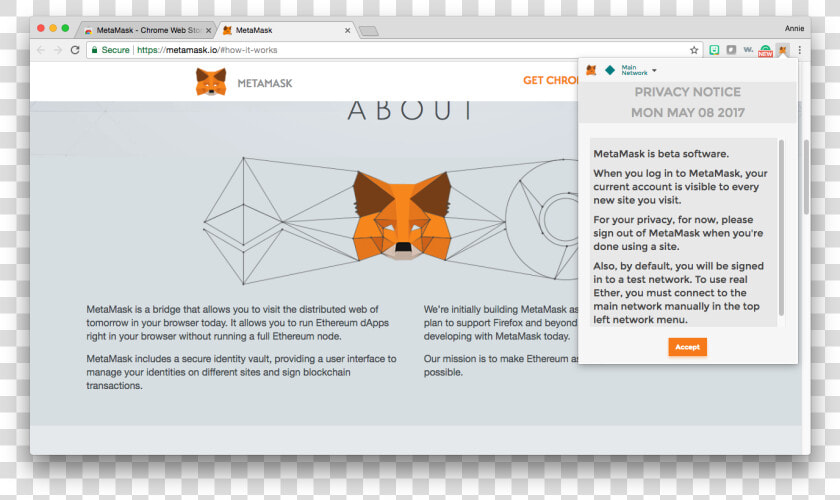Go back to the previous page
Screen dimensions: 840x500
(x=41, y=50)
